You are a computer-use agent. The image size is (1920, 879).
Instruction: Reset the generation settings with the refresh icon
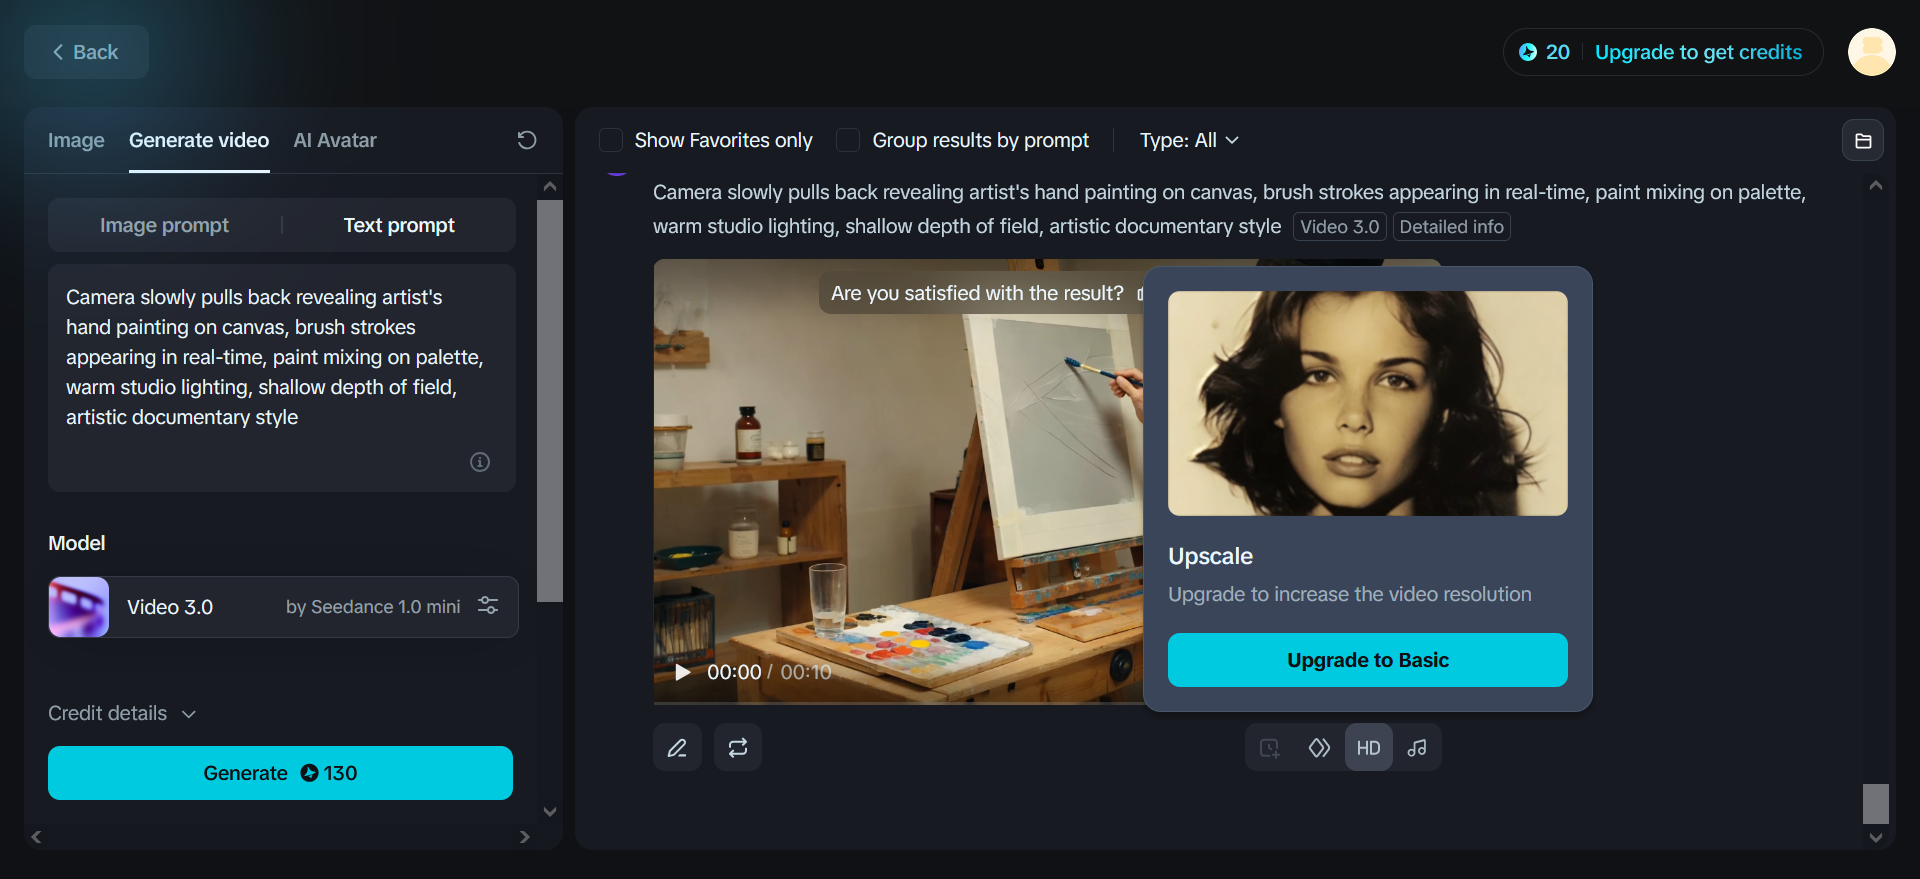click(x=527, y=140)
